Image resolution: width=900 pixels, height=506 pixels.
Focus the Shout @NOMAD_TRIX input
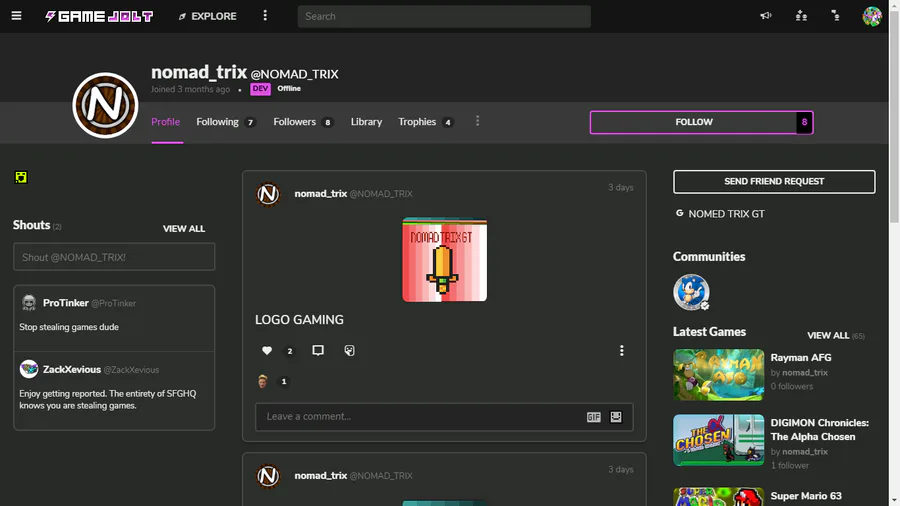(x=114, y=256)
